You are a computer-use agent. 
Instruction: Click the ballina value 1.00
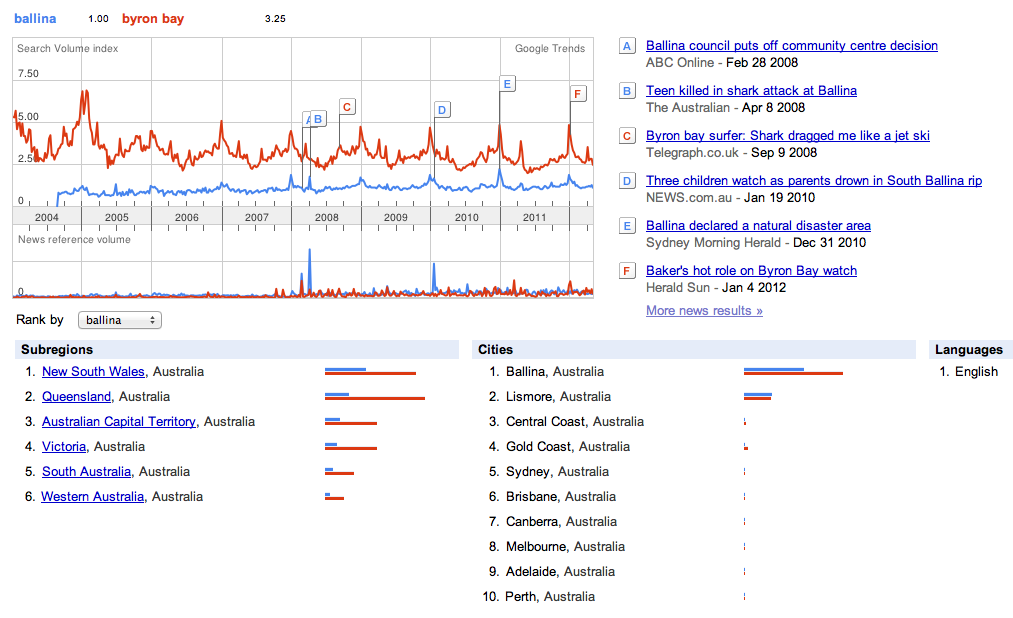pos(98,19)
